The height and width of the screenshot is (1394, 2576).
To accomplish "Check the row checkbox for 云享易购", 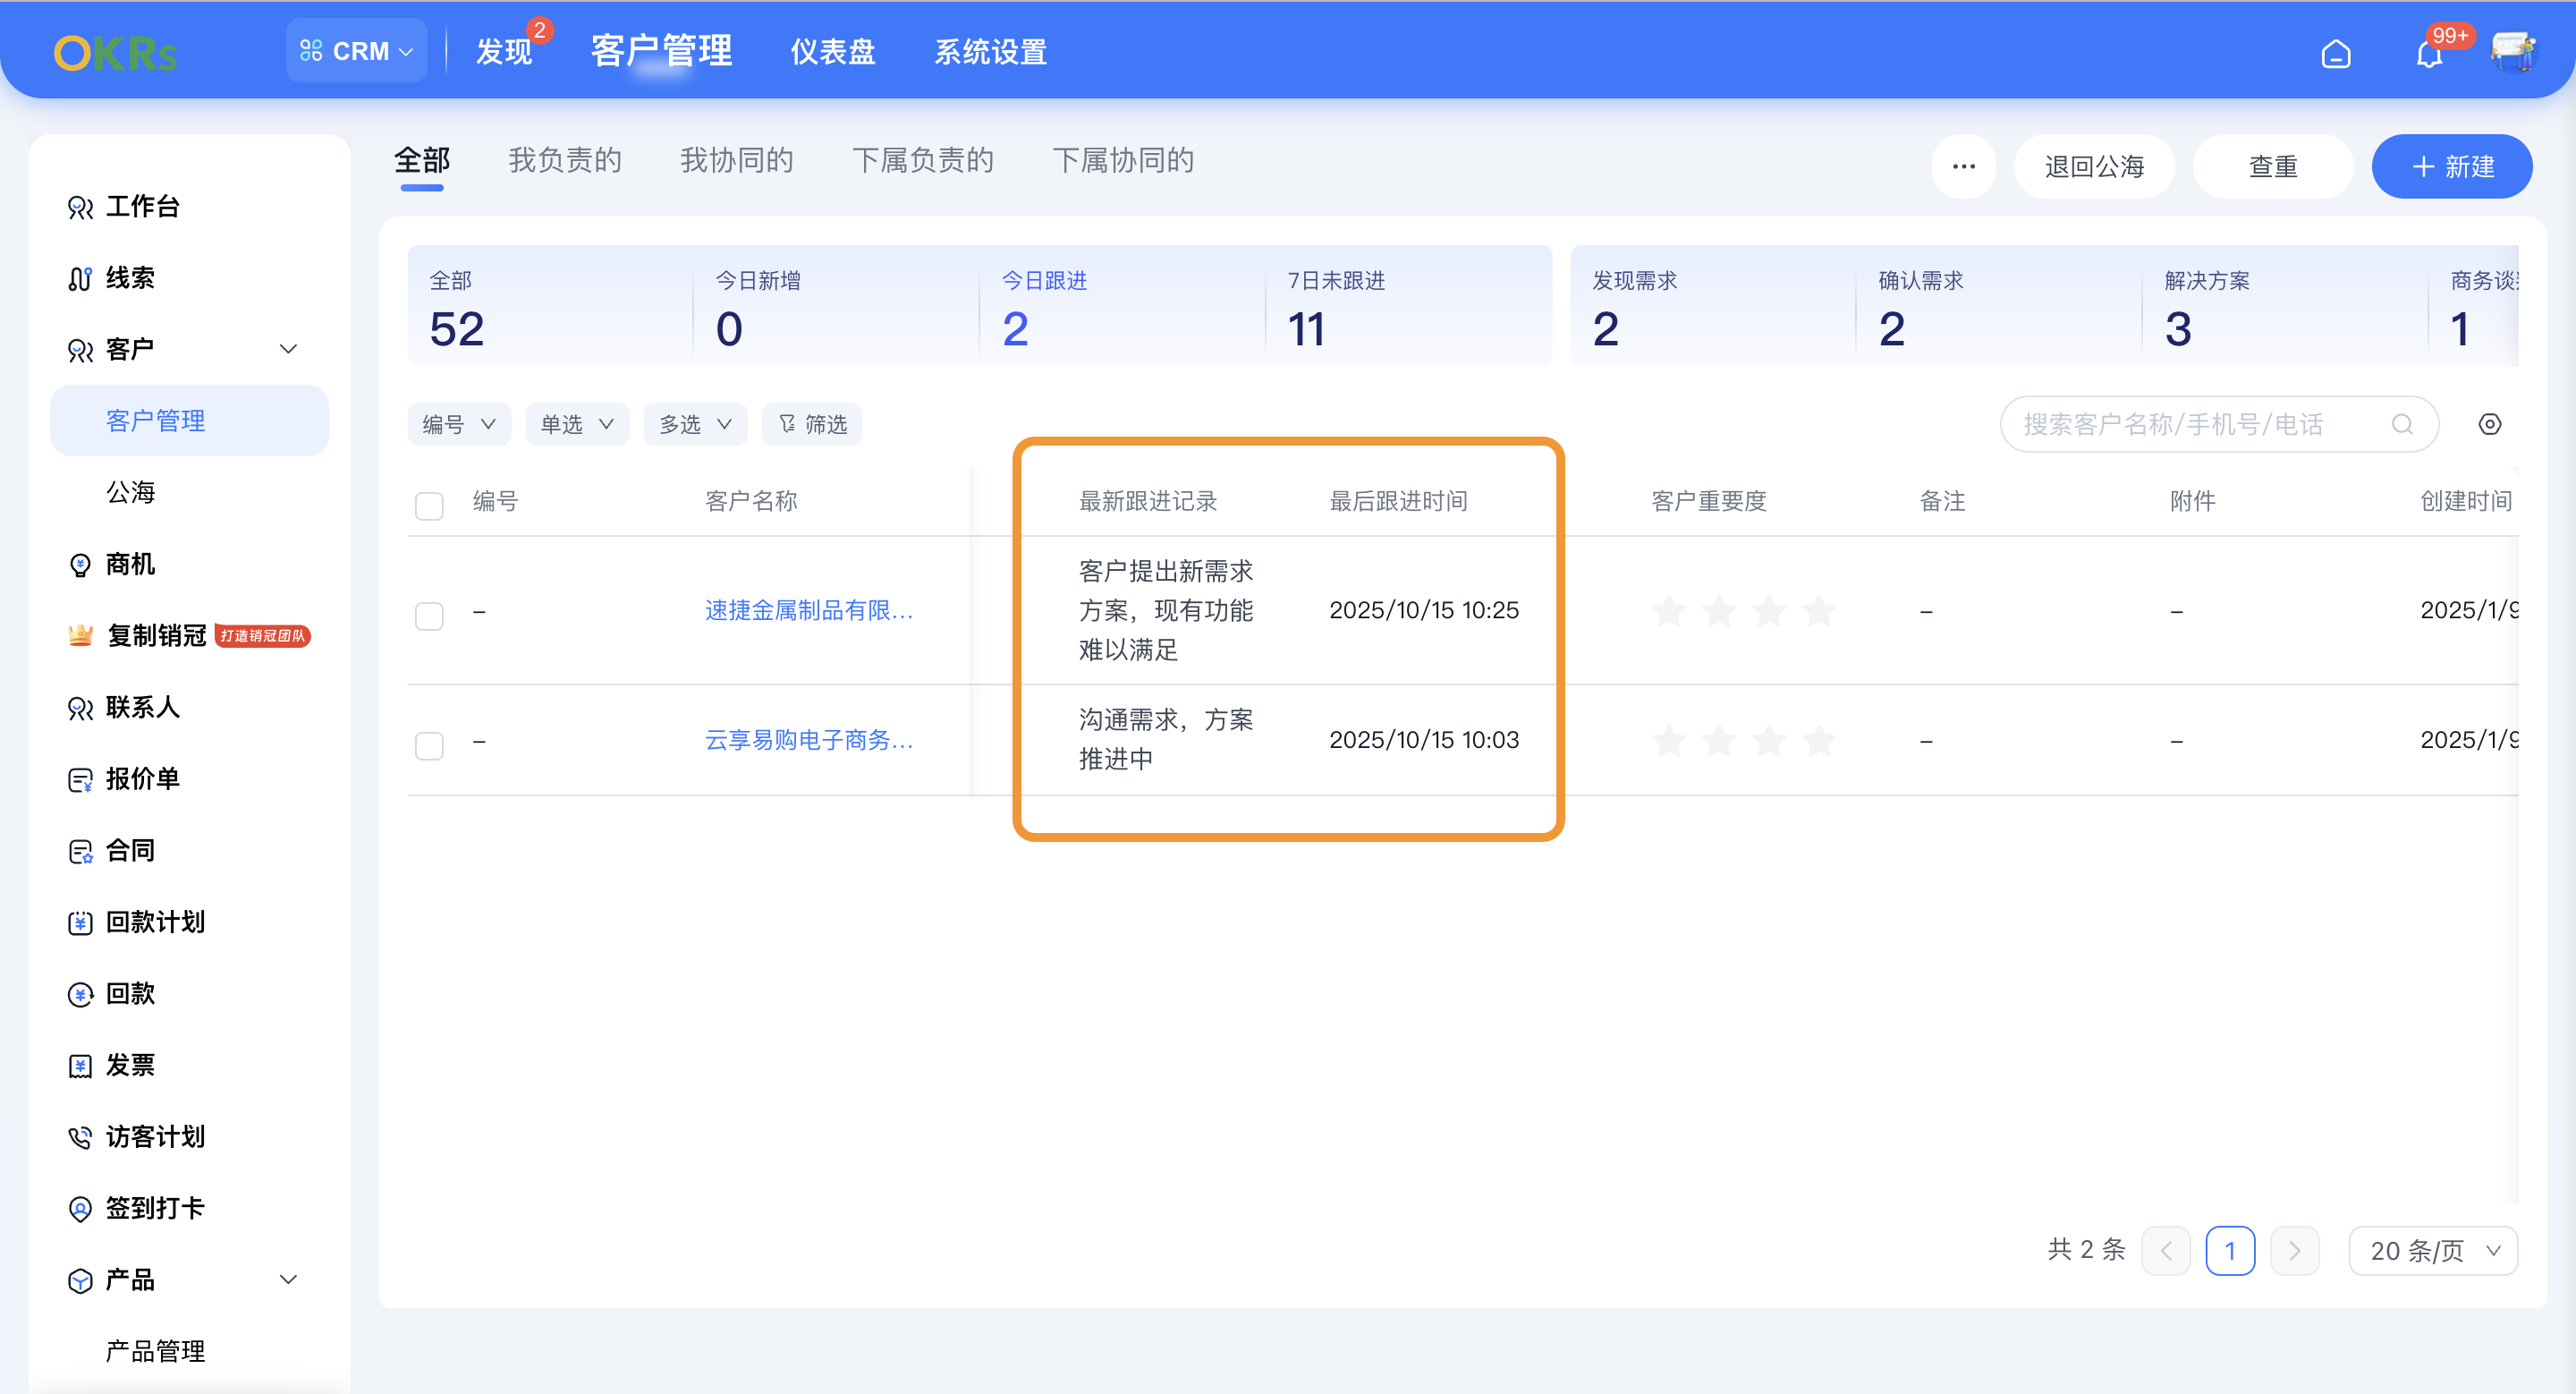I will tap(429, 745).
